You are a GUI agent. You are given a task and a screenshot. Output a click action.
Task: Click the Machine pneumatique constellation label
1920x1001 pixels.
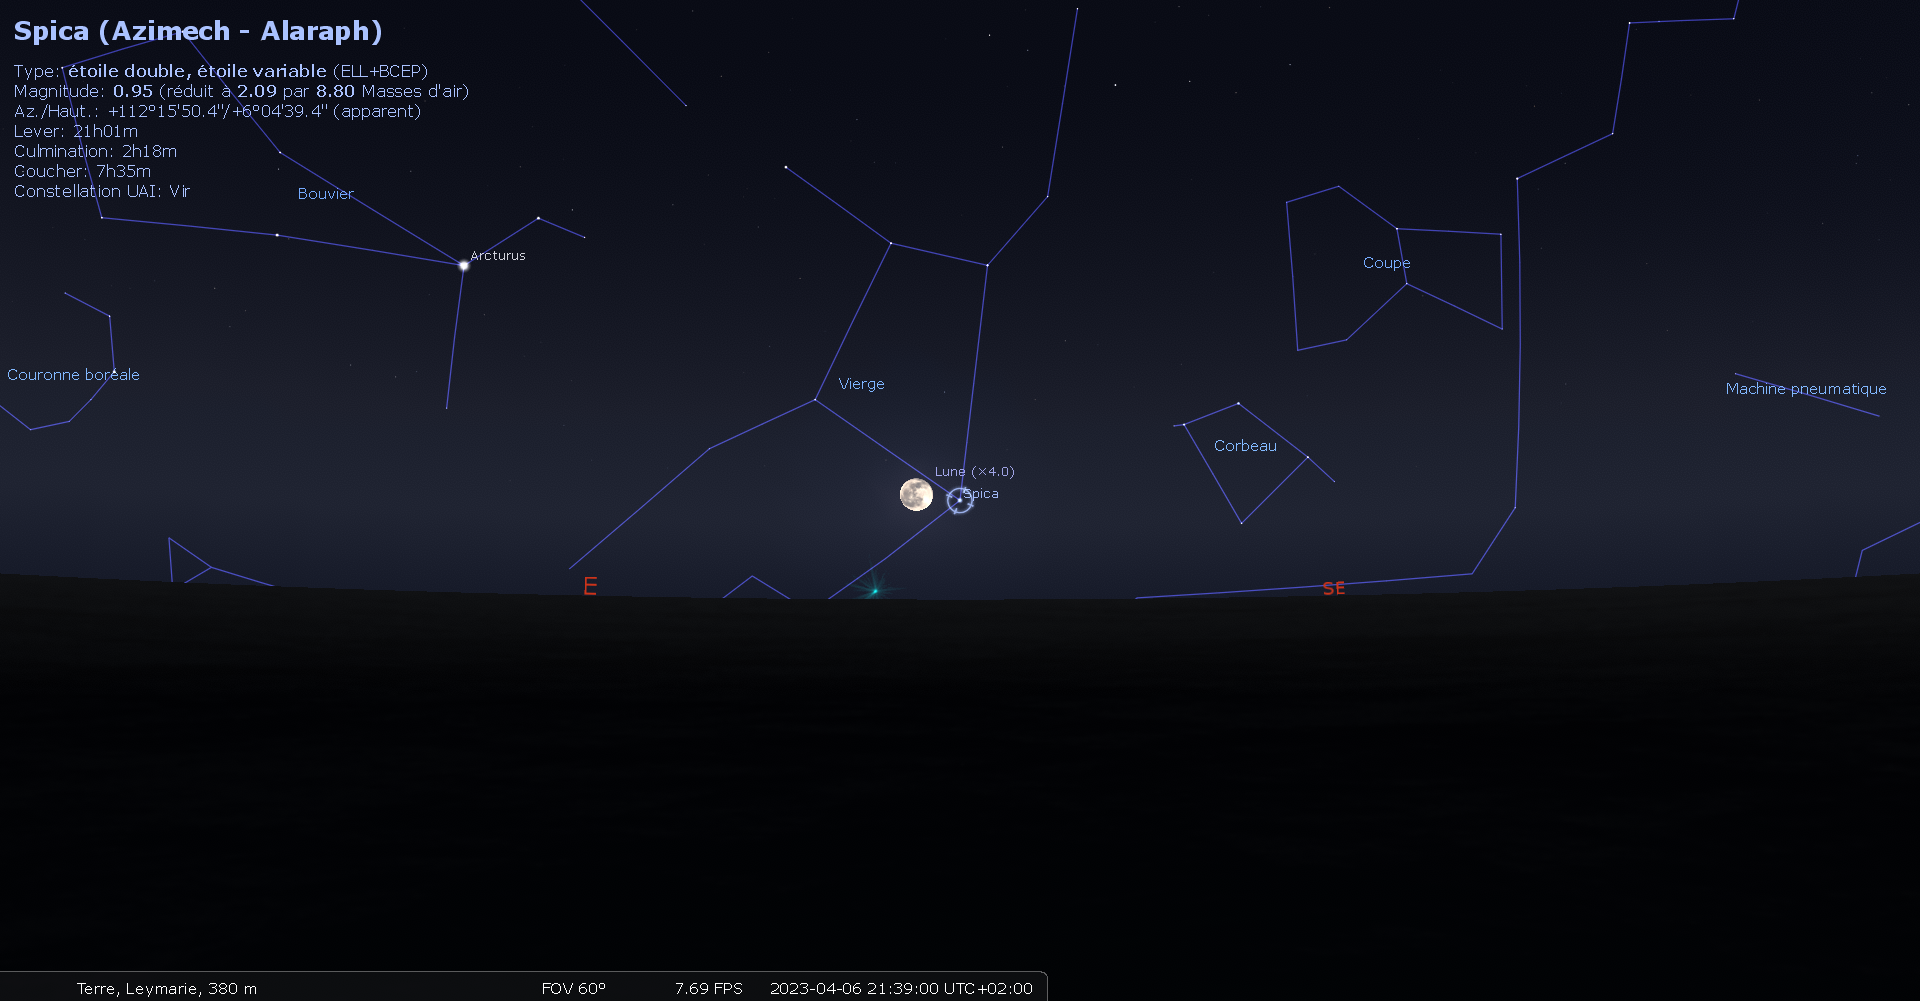1805,389
